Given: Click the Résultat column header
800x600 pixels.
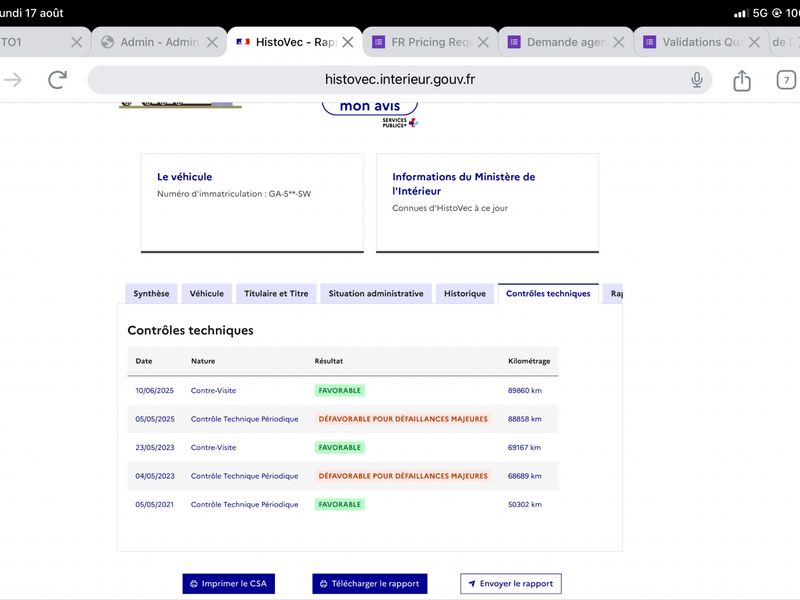Looking at the screenshot, I should pyautogui.click(x=329, y=361).
